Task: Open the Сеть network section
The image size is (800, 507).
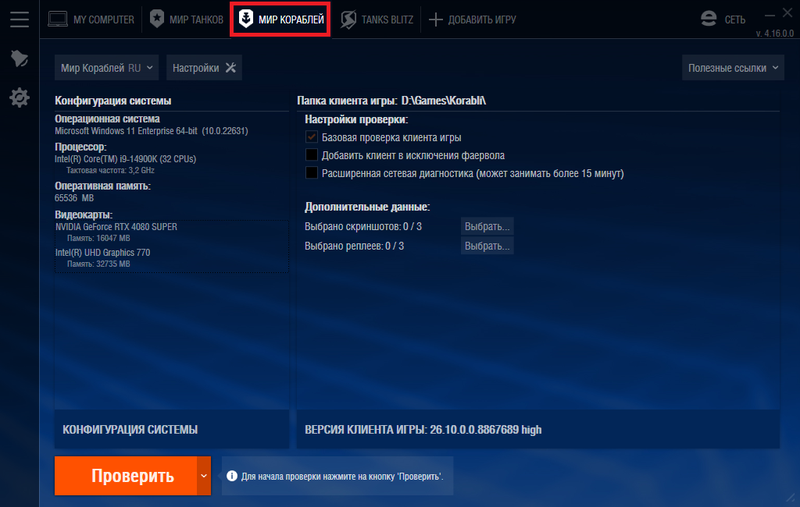Action: click(723, 19)
